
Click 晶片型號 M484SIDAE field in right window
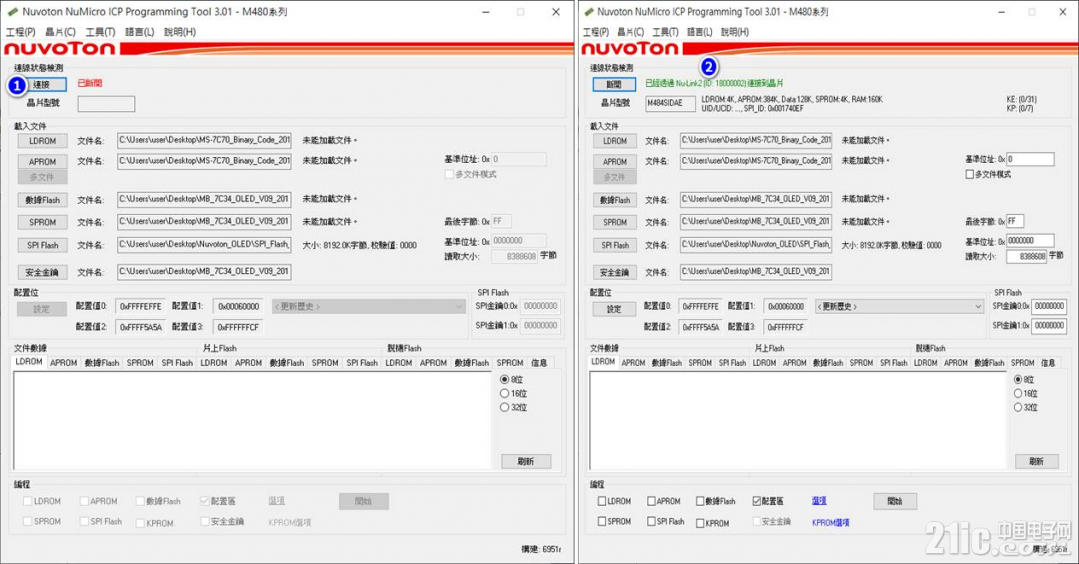[670, 103]
